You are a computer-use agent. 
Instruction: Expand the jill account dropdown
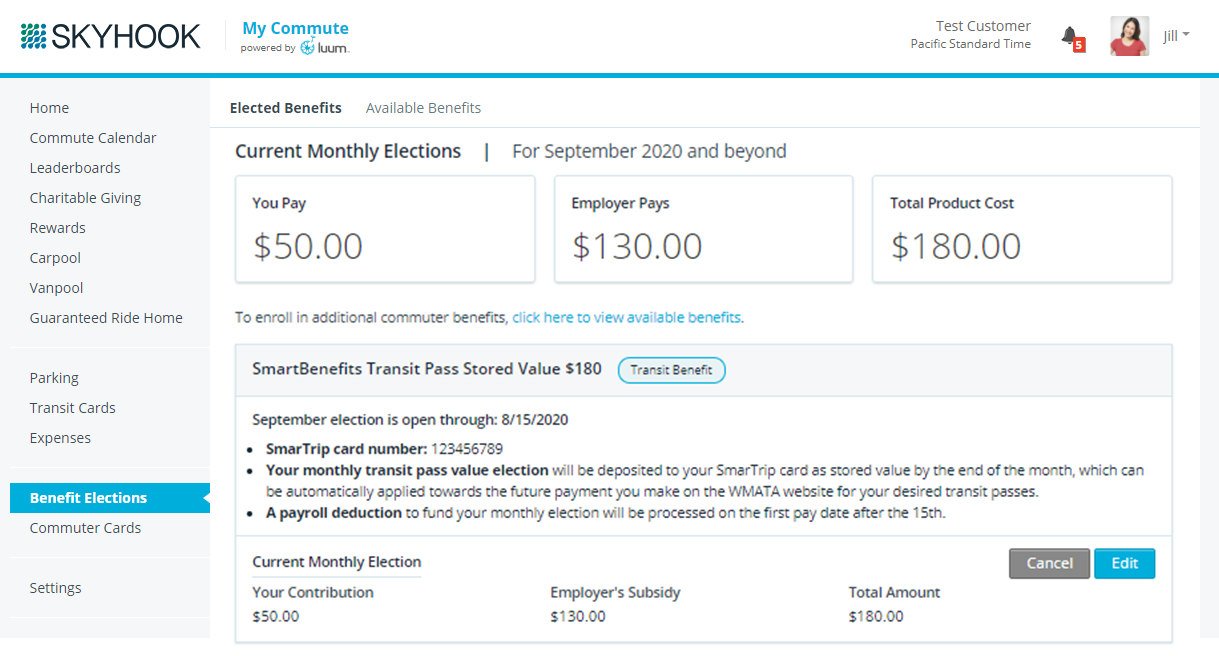[x=1176, y=36]
